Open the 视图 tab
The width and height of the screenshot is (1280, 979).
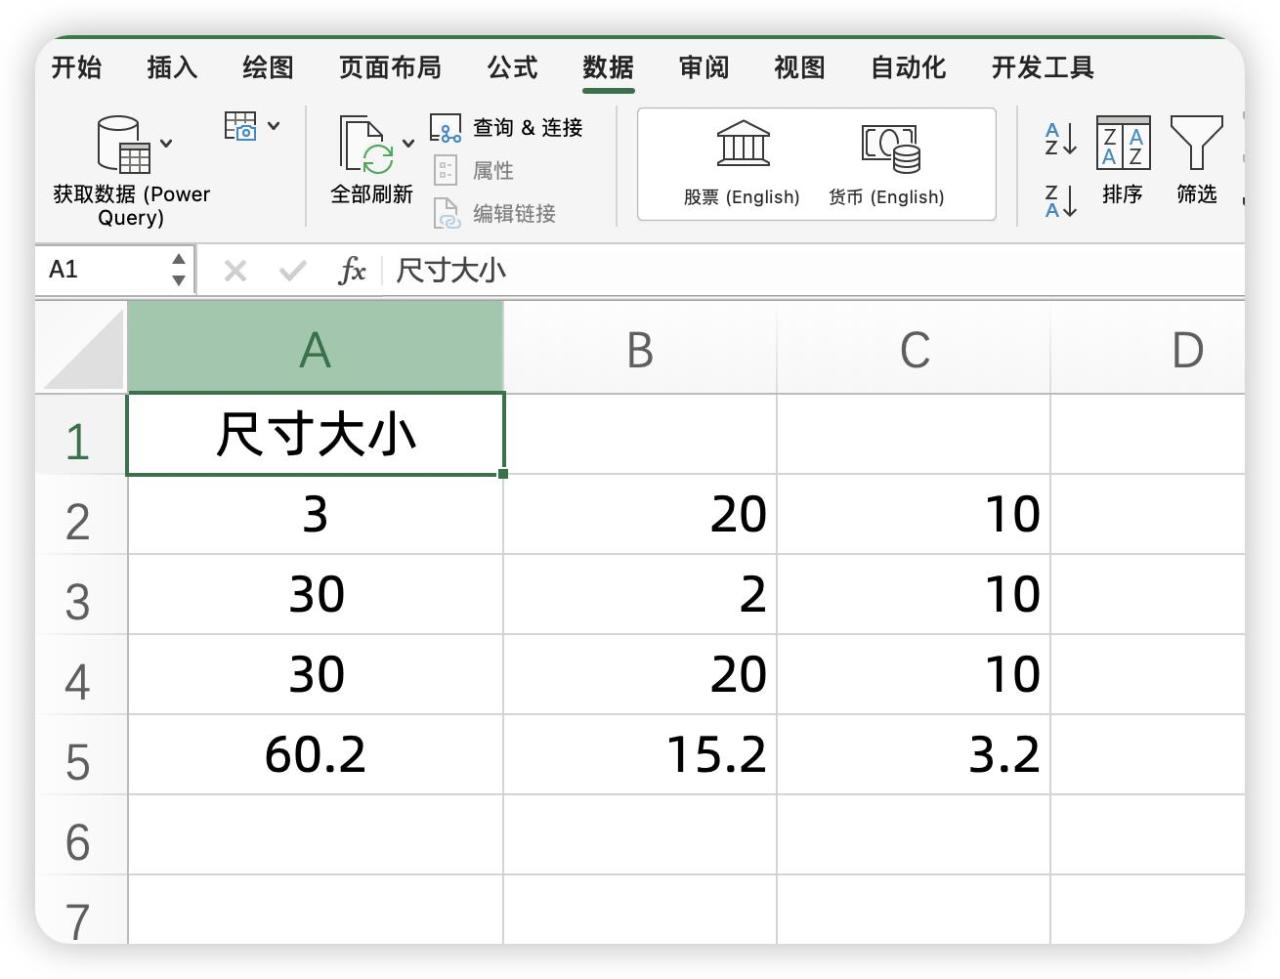point(800,67)
